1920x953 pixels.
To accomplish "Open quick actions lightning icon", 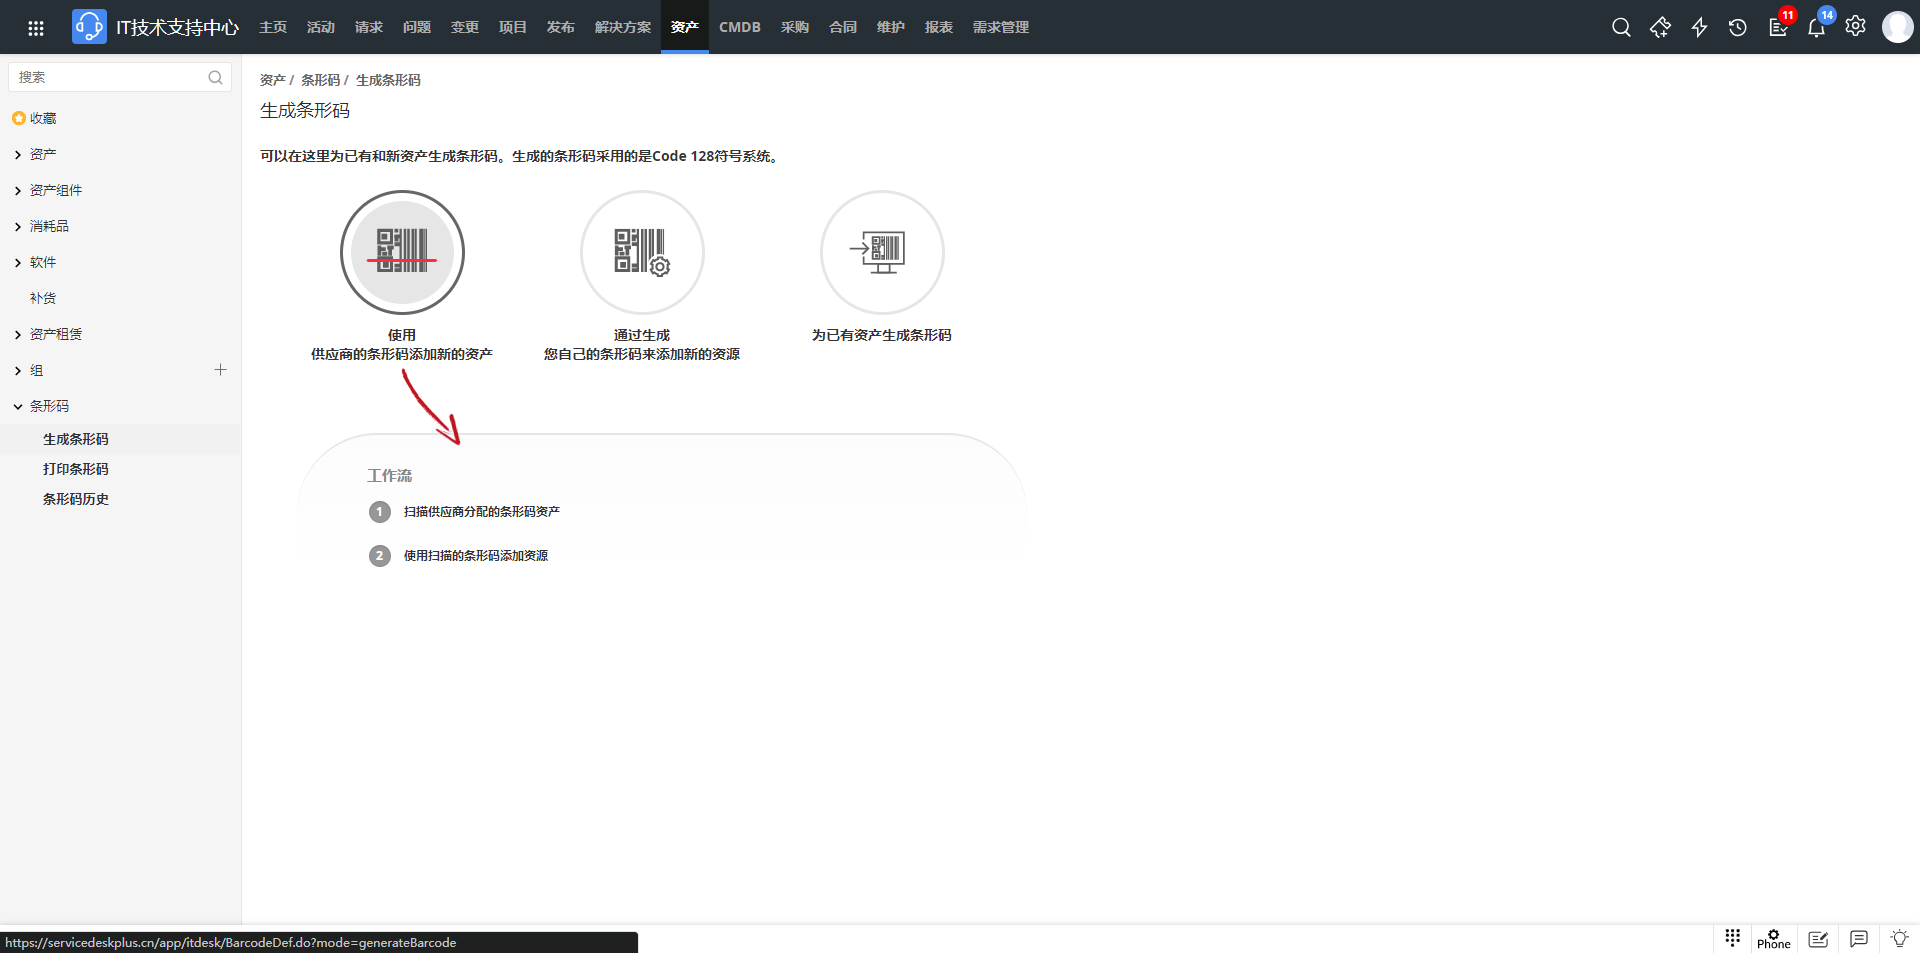I will tap(1699, 27).
